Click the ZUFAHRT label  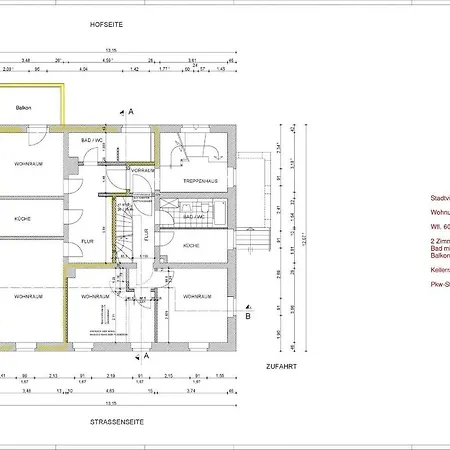pyautogui.click(x=281, y=367)
